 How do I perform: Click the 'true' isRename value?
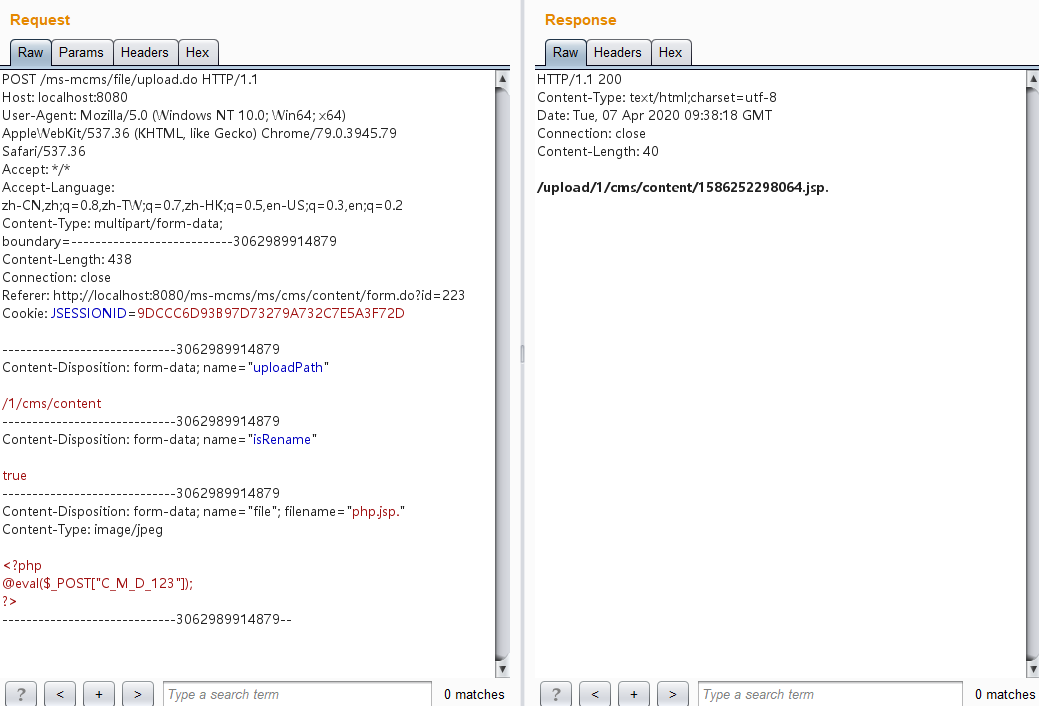(x=15, y=476)
